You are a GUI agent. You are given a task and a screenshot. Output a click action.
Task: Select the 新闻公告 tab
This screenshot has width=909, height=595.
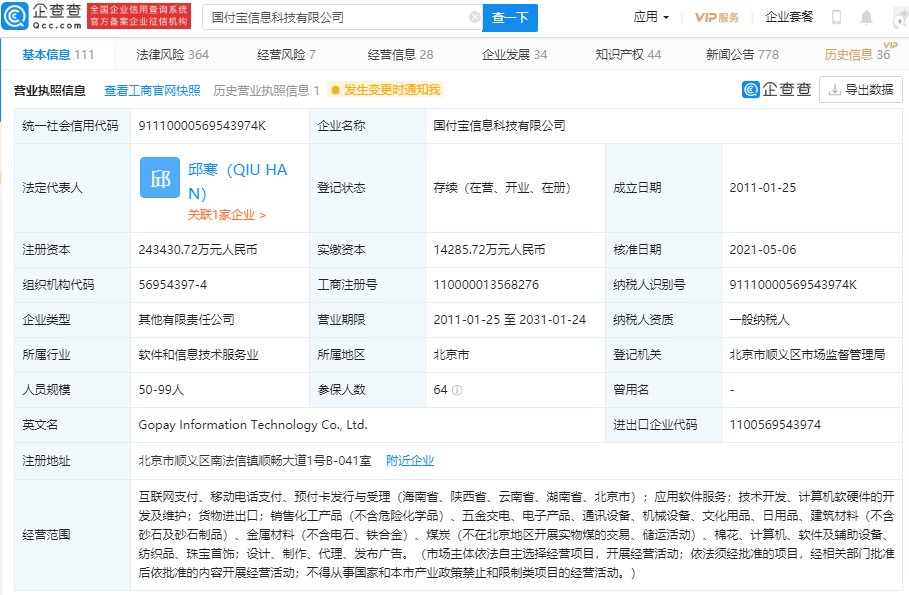click(x=742, y=55)
